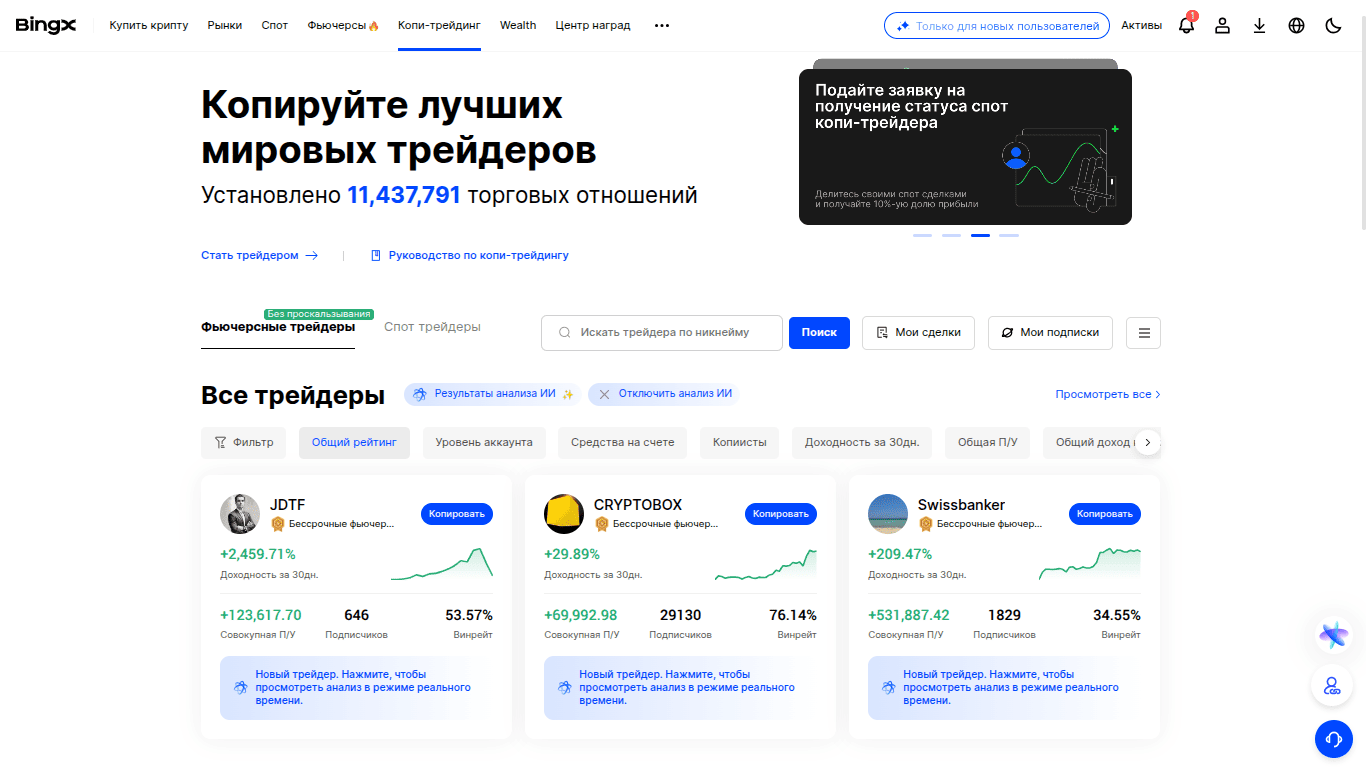Open Руководство по копи-трейдингу link
This screenshot has height=768, width=1366.
(x=469, y=255)
